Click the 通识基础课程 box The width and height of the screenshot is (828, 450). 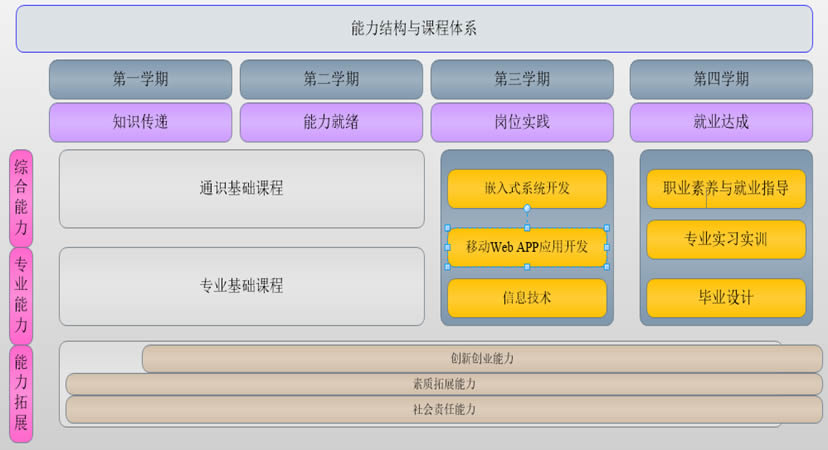[241, 188]
